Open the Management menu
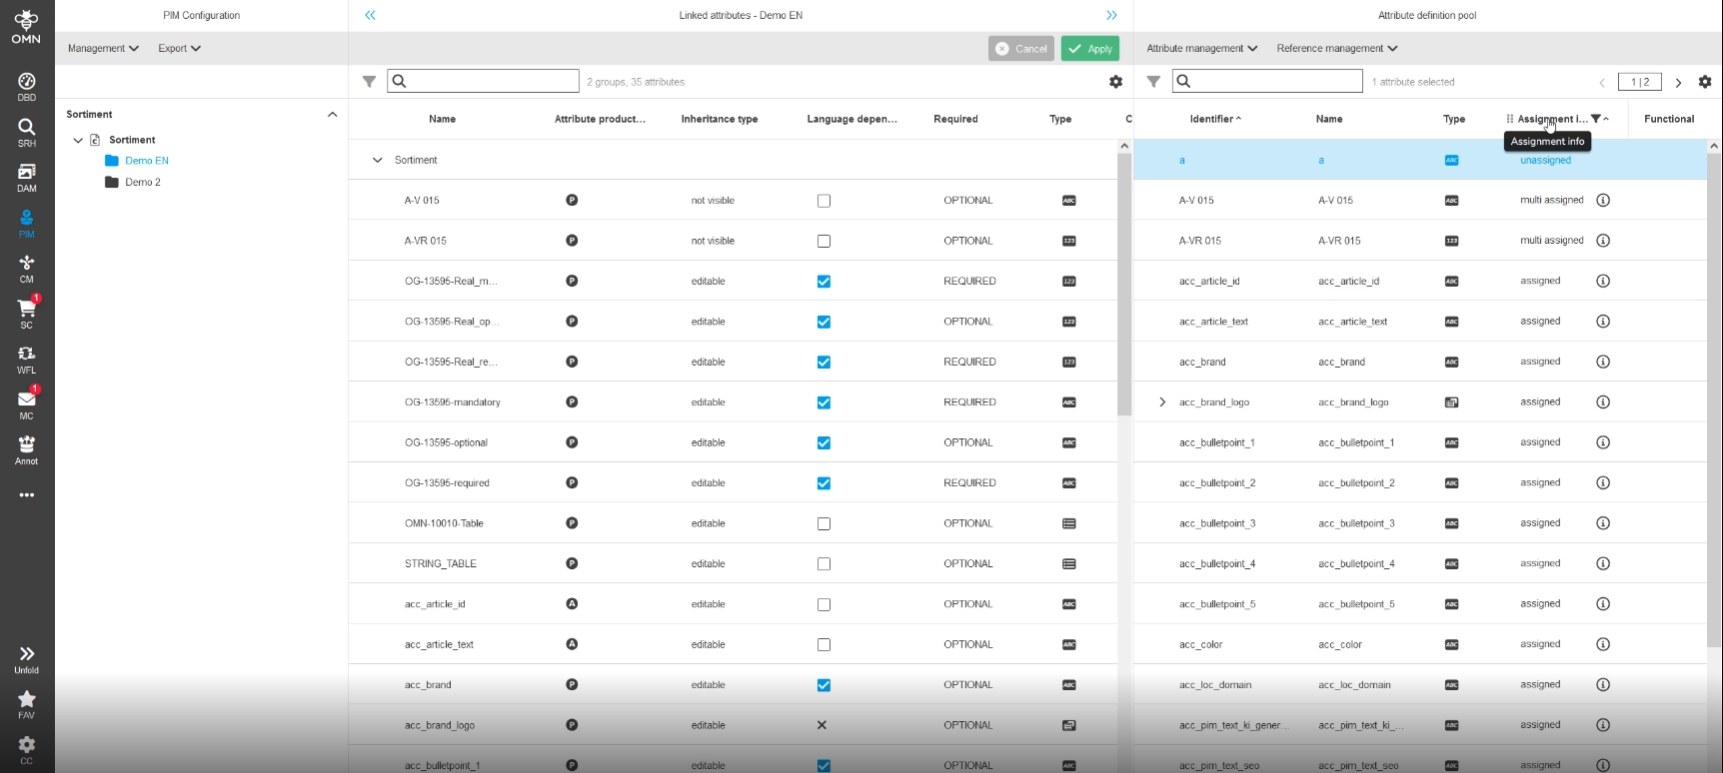Screen dimensions: 1723x773 coord(103,48)
